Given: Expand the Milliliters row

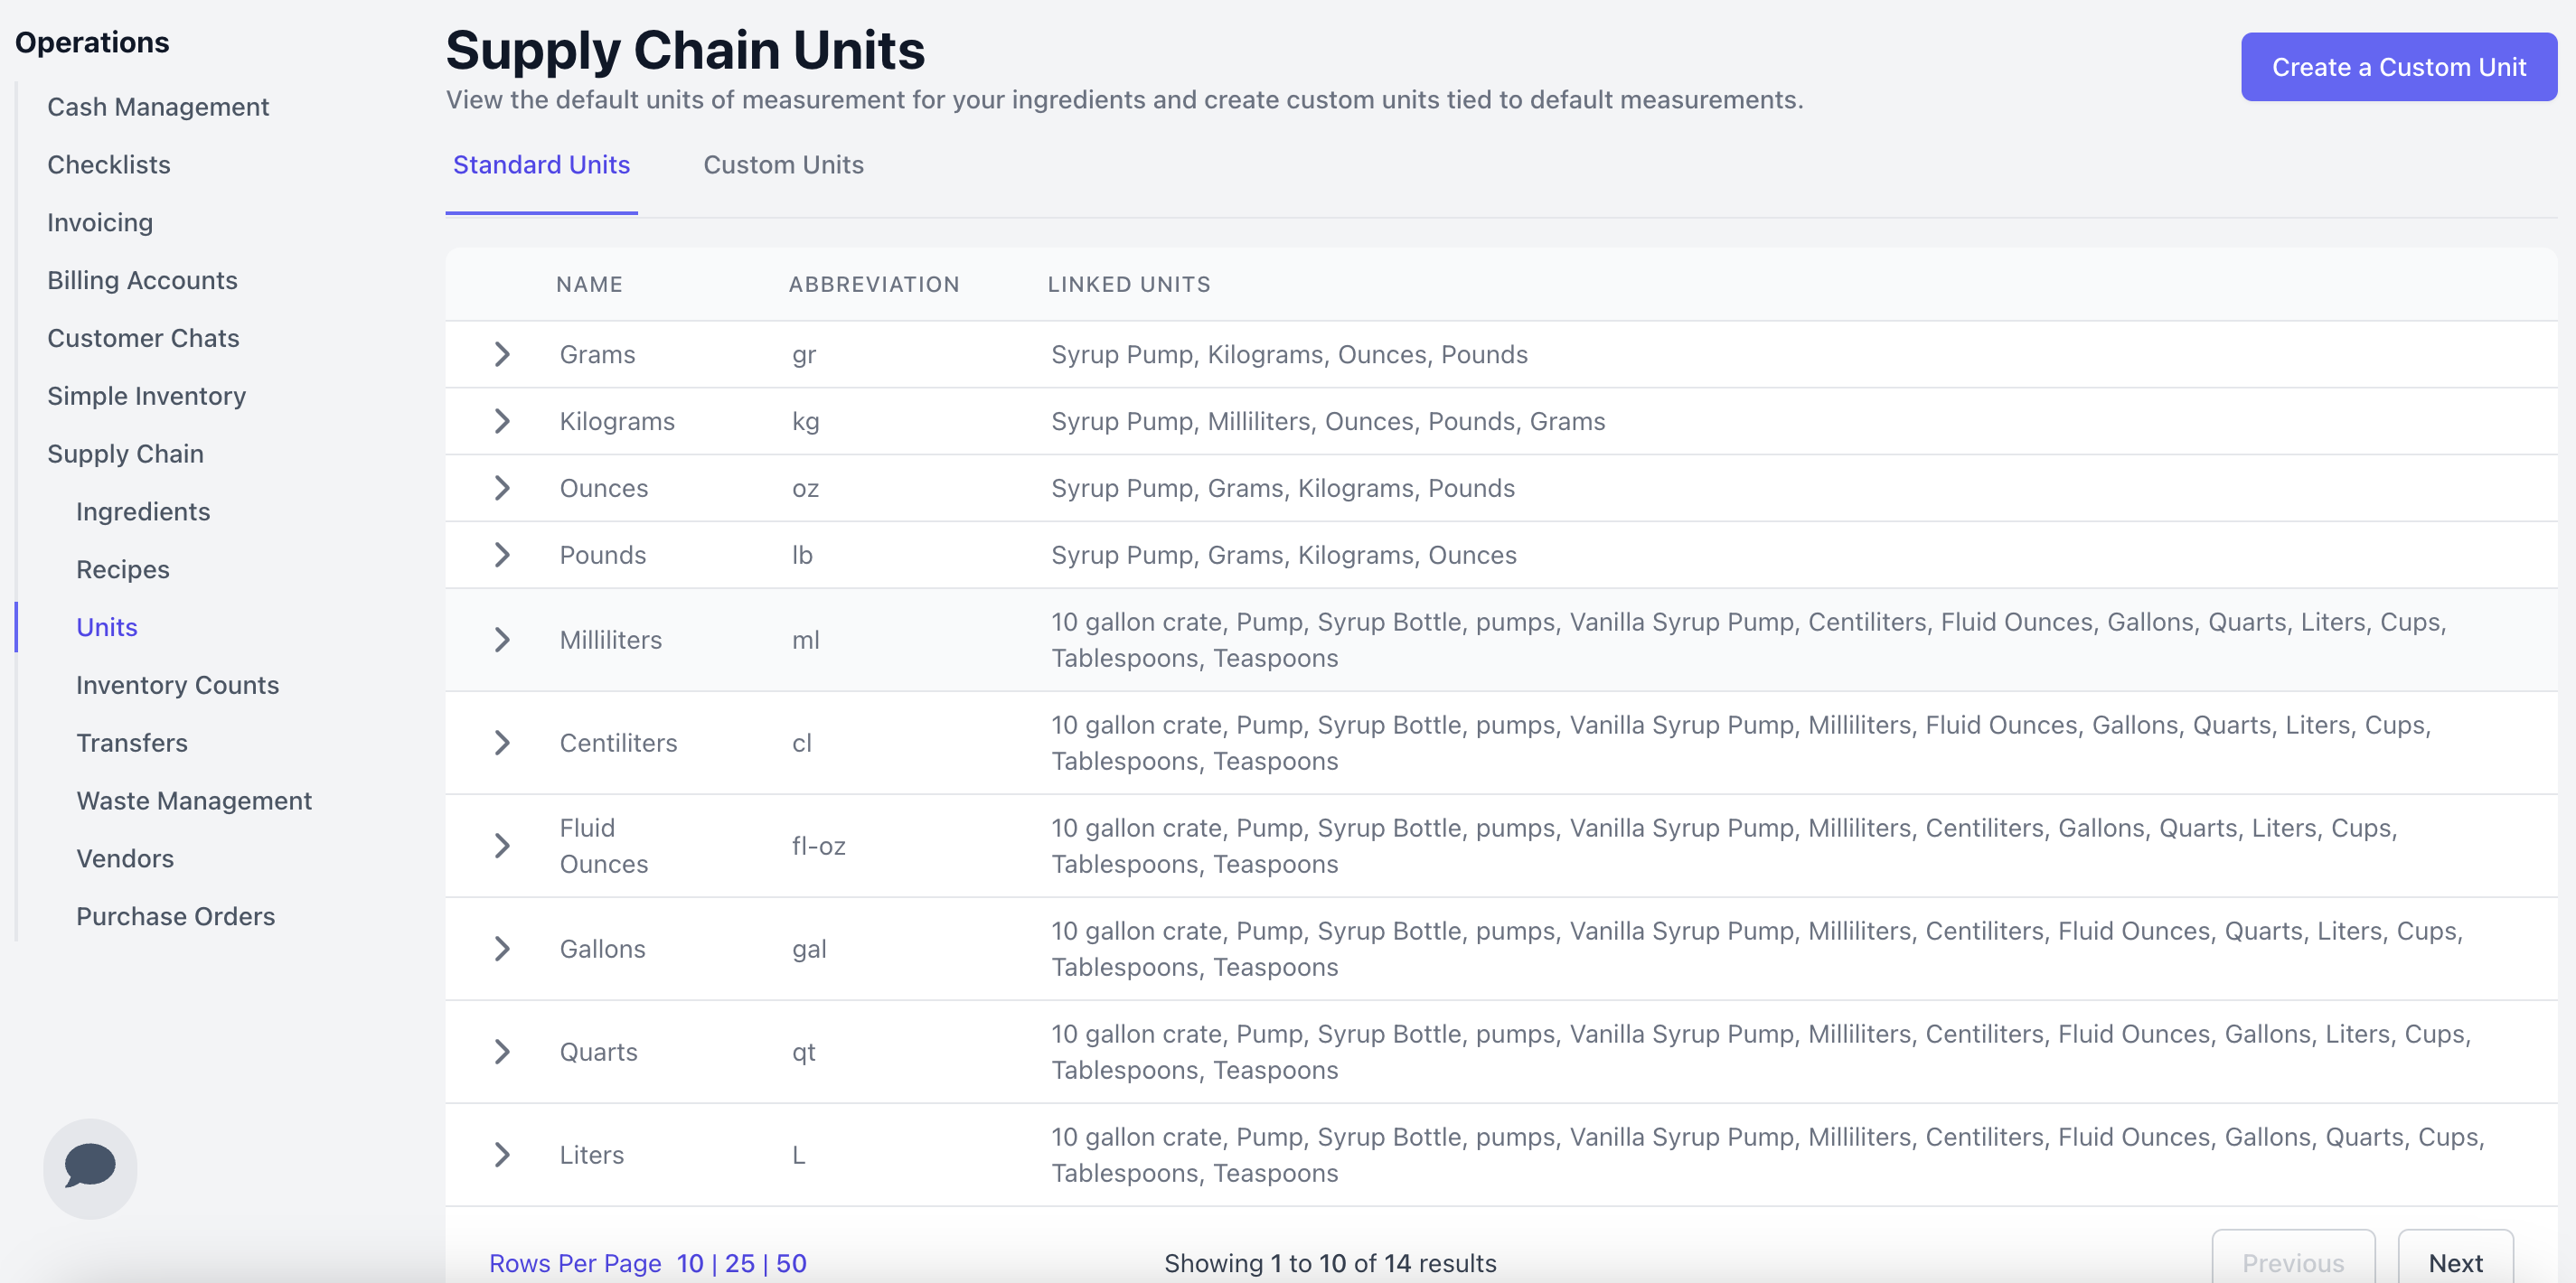Looking at the screenshot, I should click(502, 640).
